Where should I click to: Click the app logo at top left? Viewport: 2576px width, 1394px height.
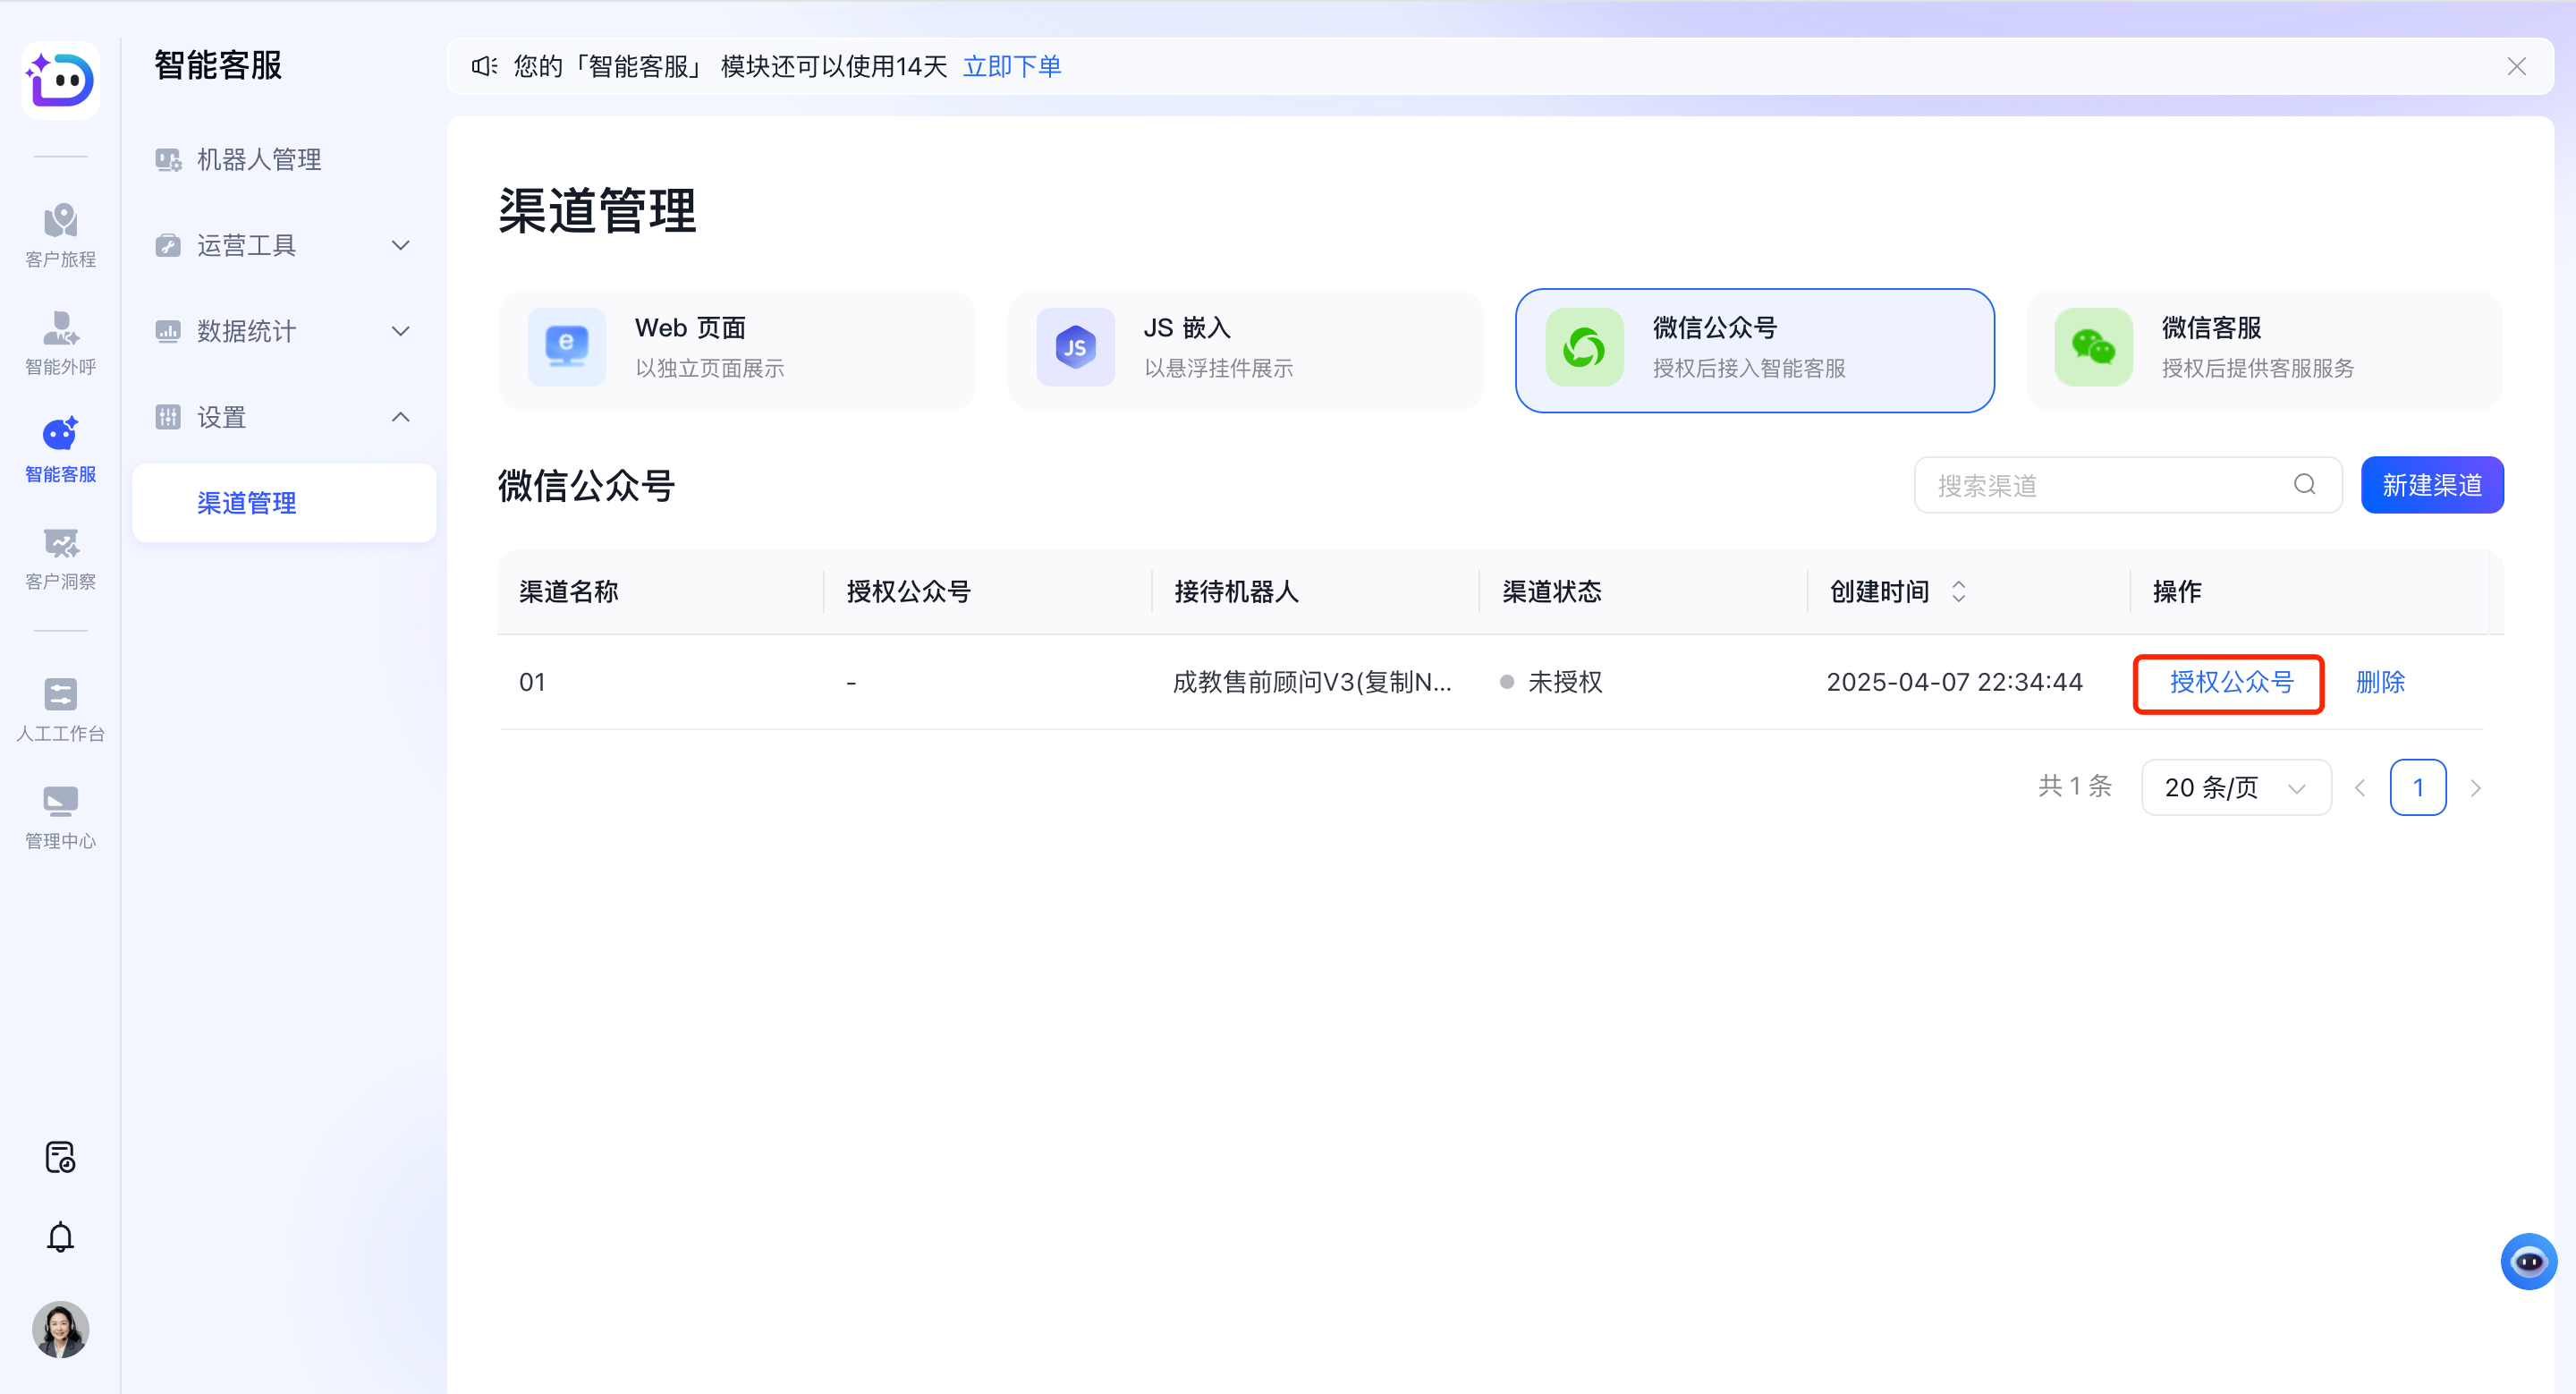pos(60,80)
